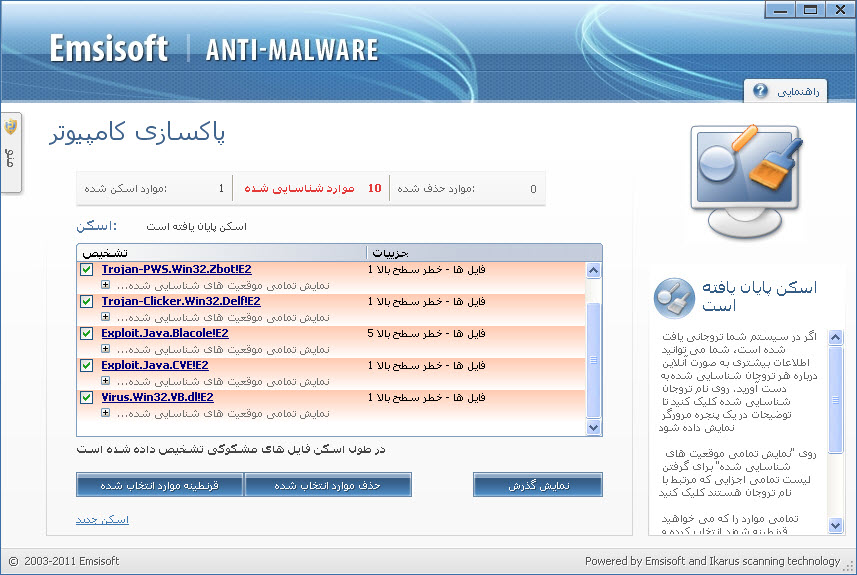The image size is (857, 575).
Task: Click the جزییات column header
Action: [484, 253]
